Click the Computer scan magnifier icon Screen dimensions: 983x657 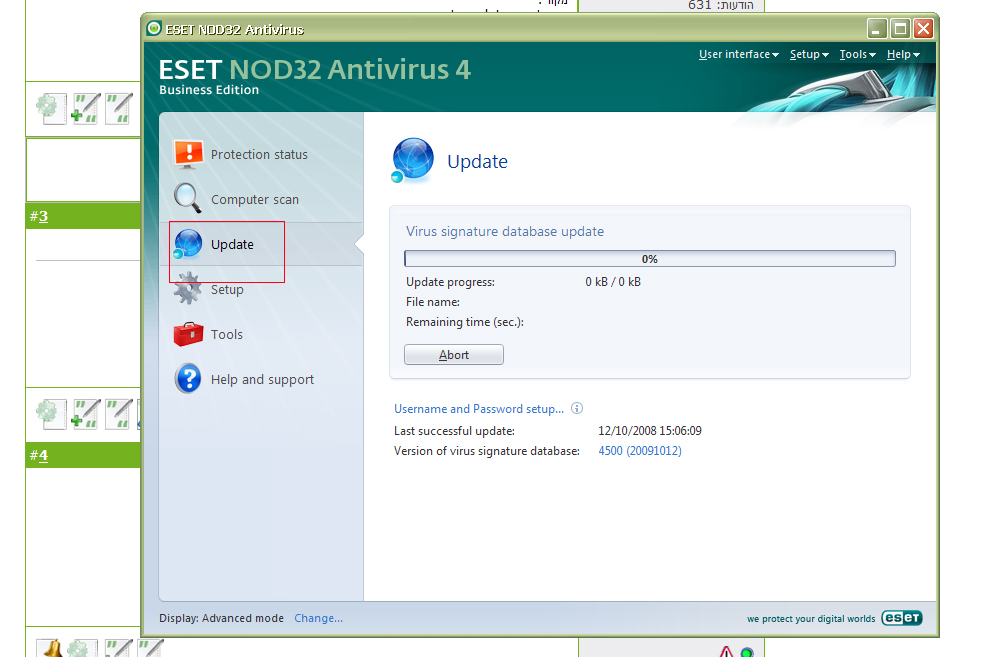pos(187,198)
